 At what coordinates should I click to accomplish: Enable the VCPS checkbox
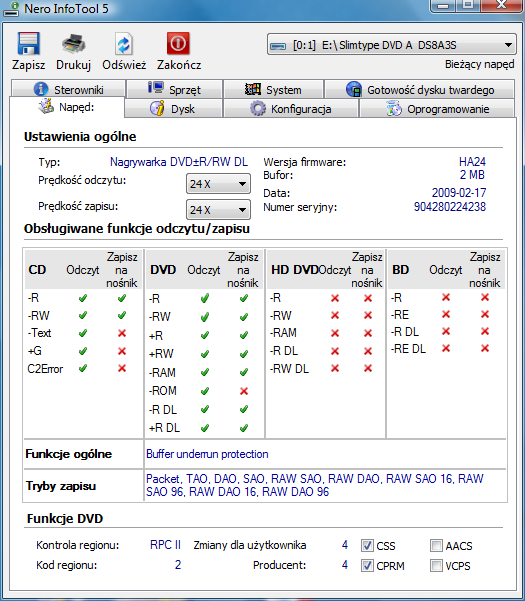tap(436, 565)
